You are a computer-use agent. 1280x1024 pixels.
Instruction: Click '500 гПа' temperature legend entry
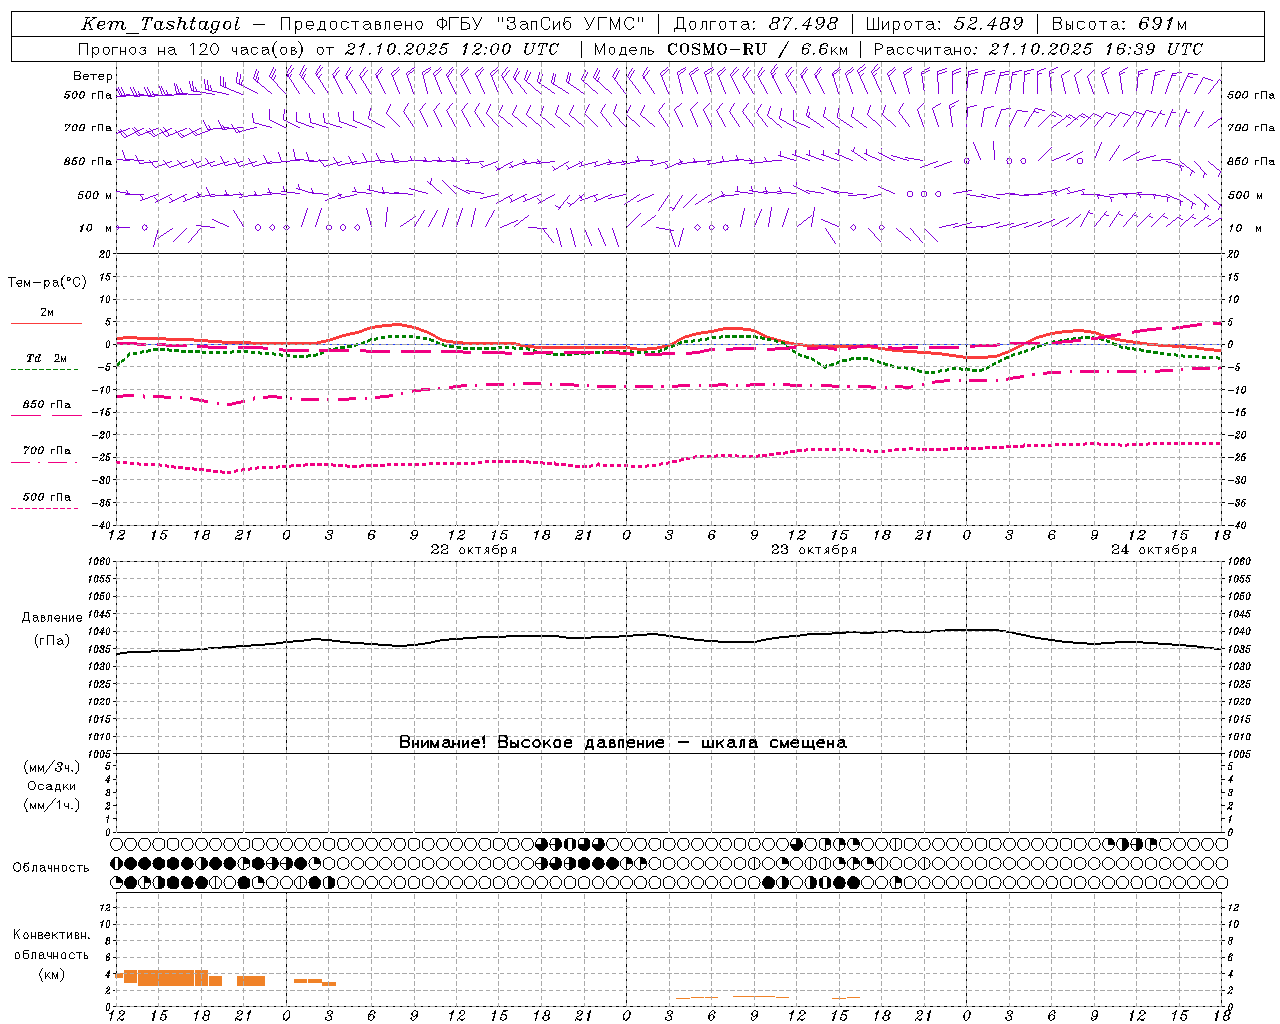47,497
